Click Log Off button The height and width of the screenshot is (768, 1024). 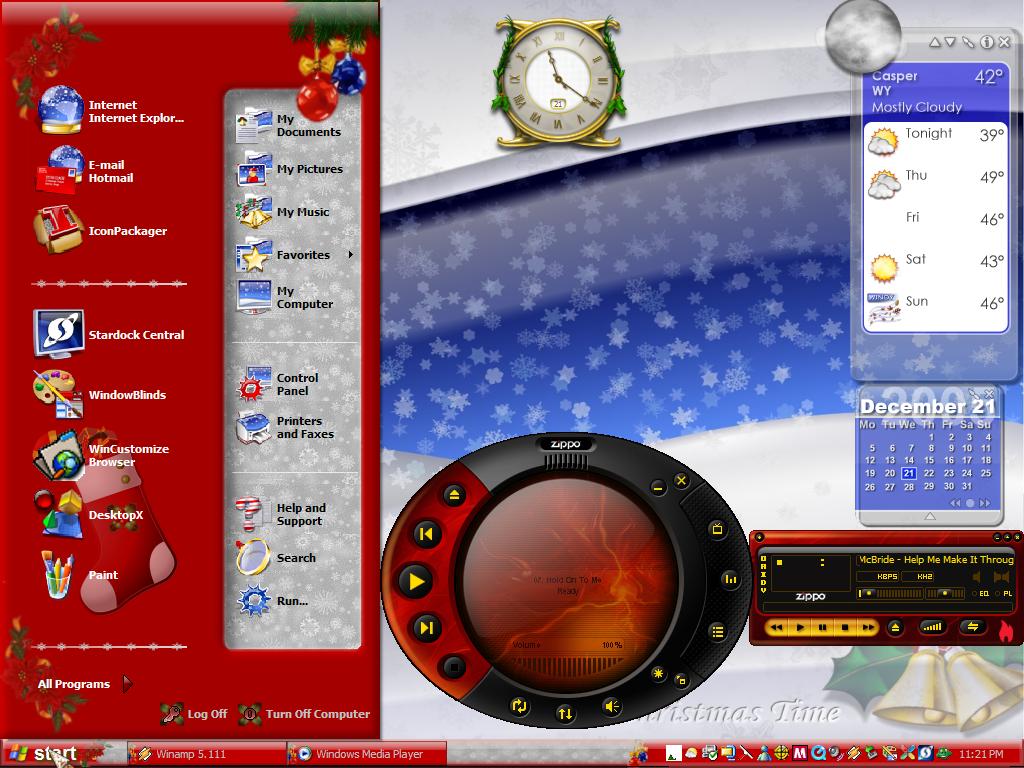(x=194, y=714)
